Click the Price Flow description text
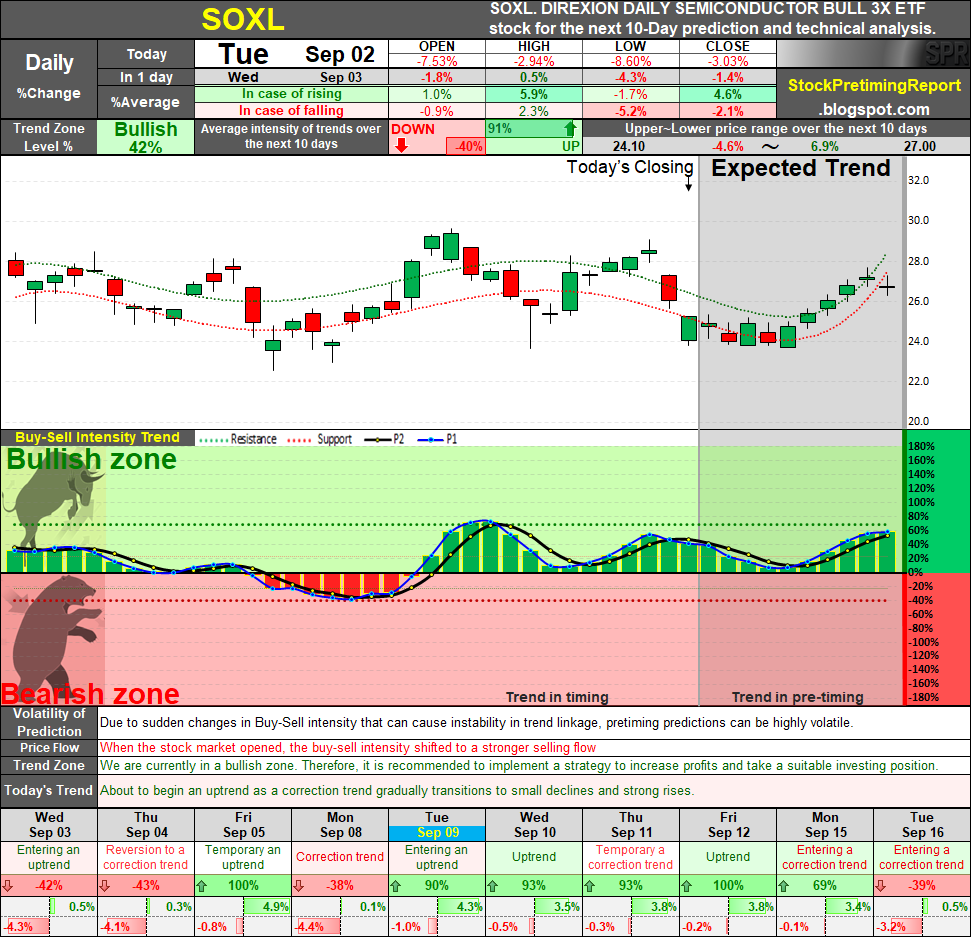 coord(347,748)
